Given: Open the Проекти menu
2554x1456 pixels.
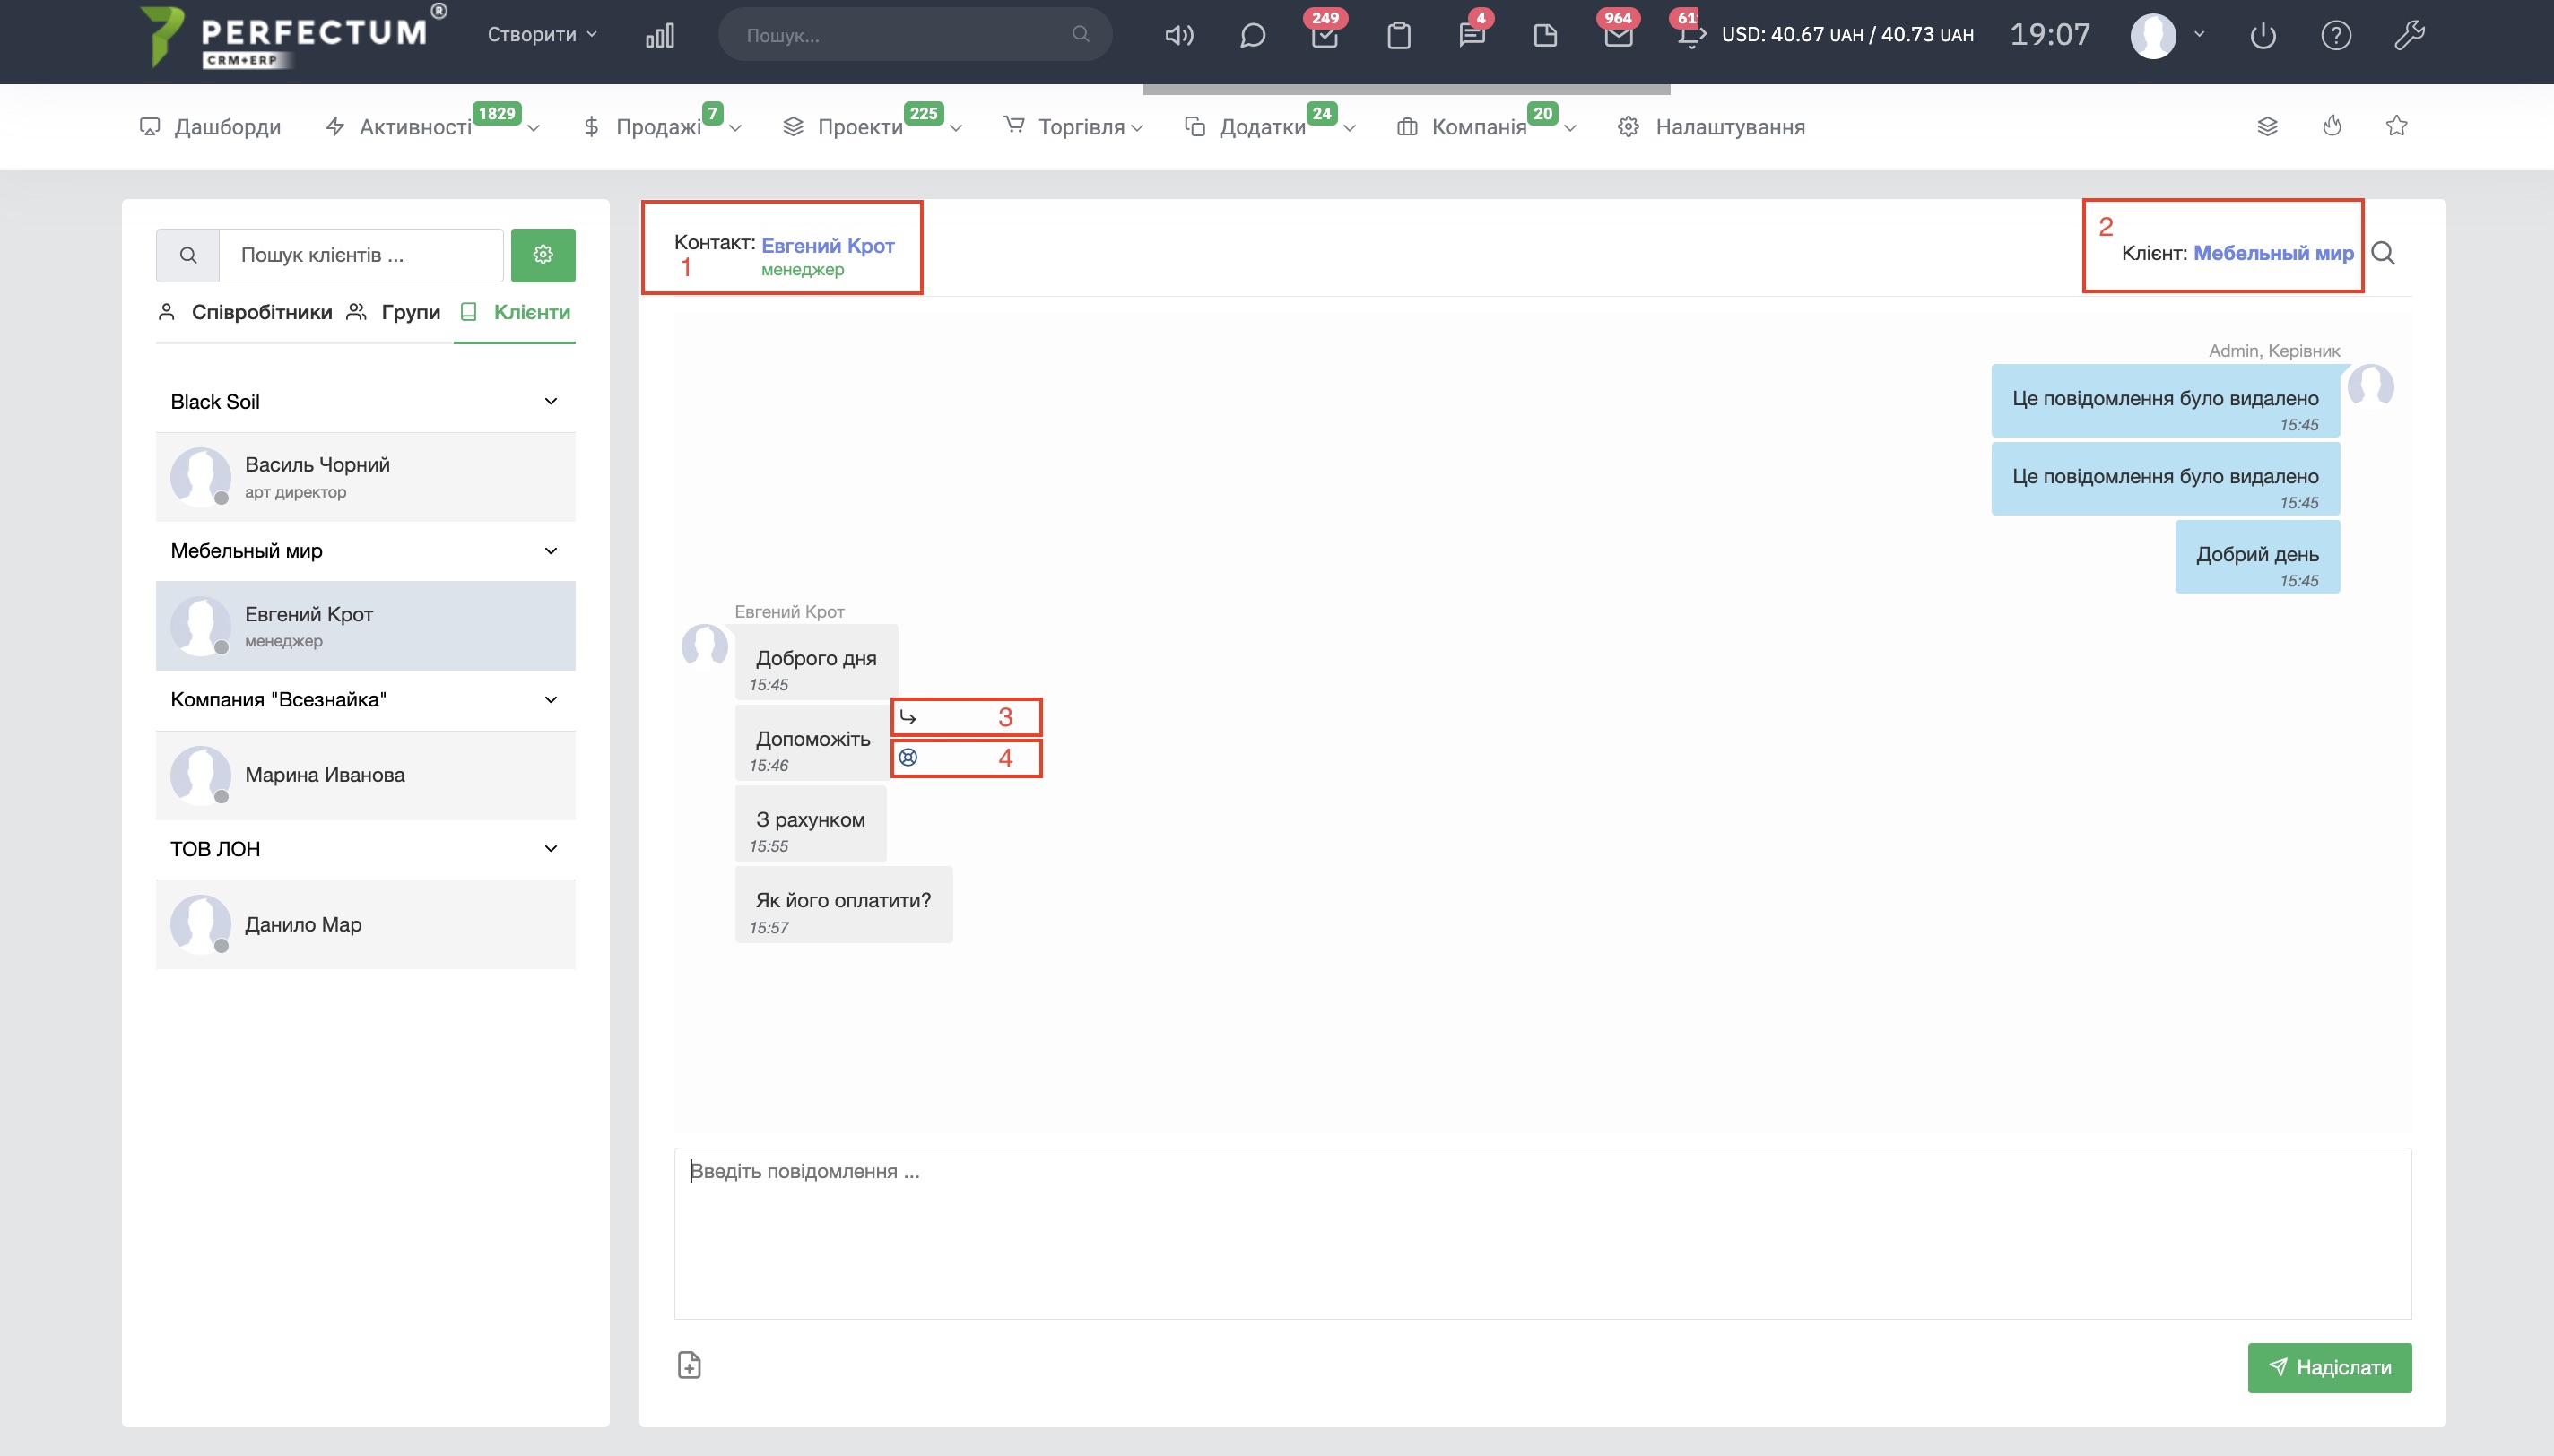Looking at the screenshot, I should tap(860, 127).
